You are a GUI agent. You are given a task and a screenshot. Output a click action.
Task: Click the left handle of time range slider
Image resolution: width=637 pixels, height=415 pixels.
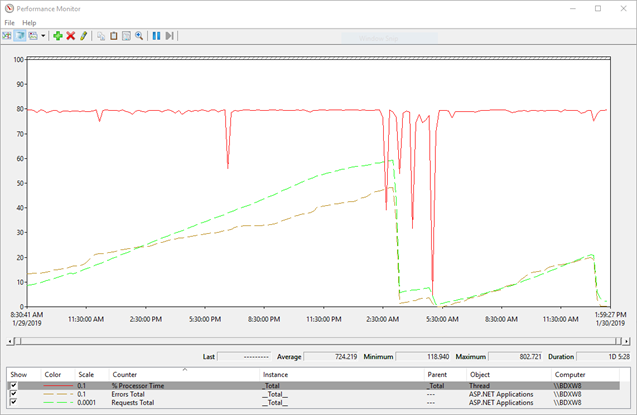(17, 341)
